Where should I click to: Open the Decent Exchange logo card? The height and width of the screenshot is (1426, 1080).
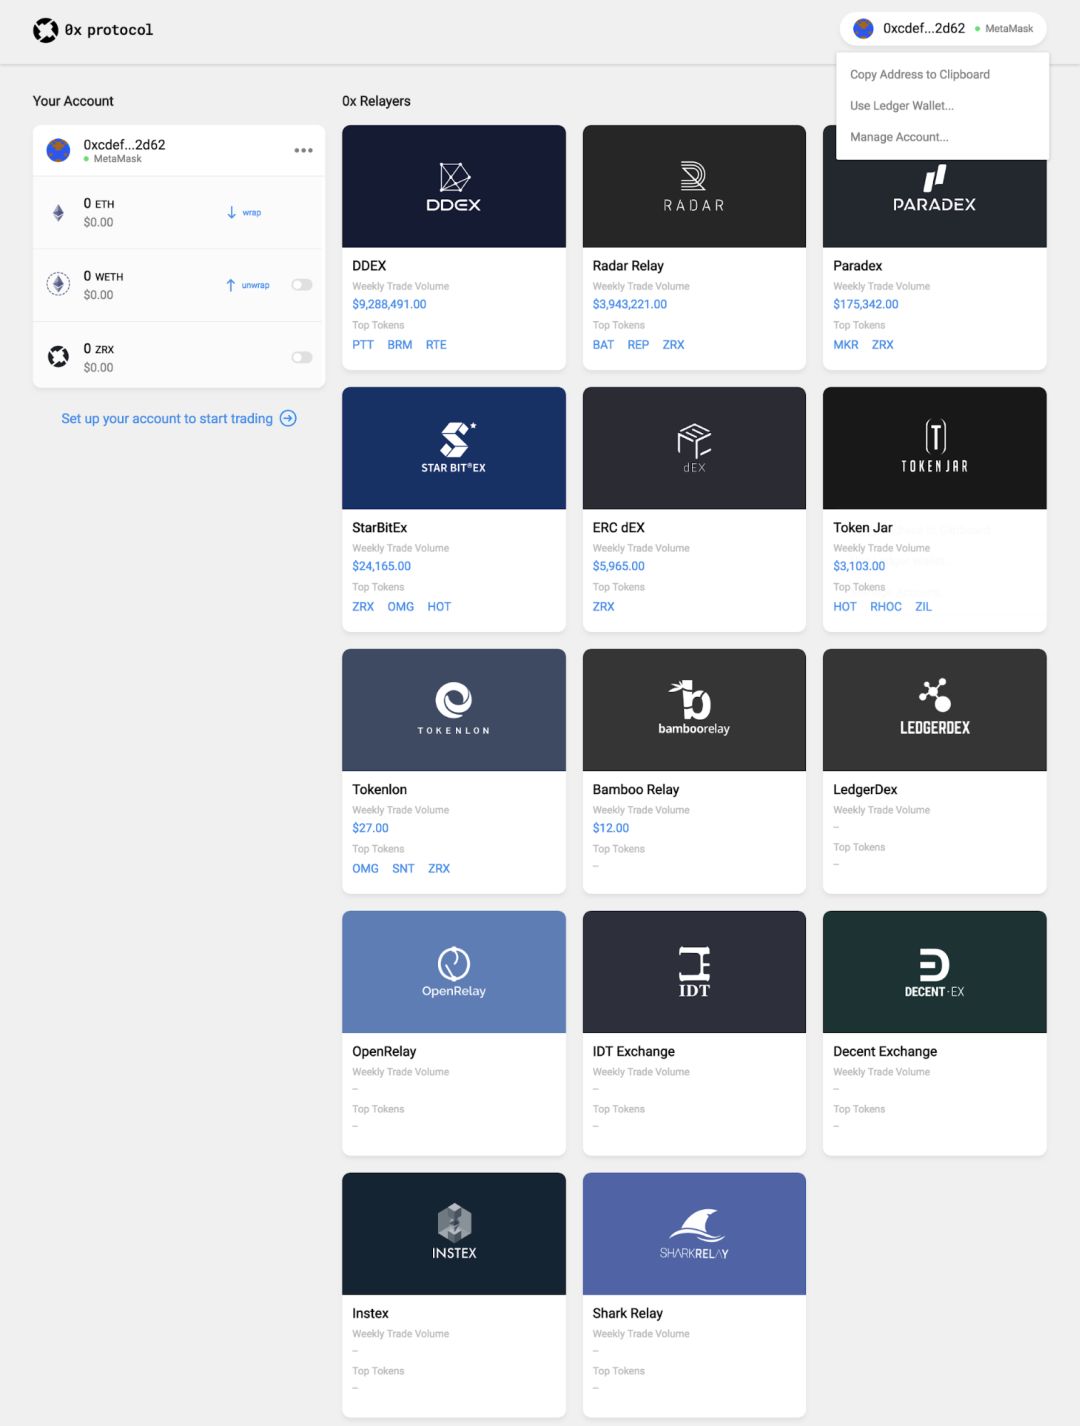pos(934,972)
